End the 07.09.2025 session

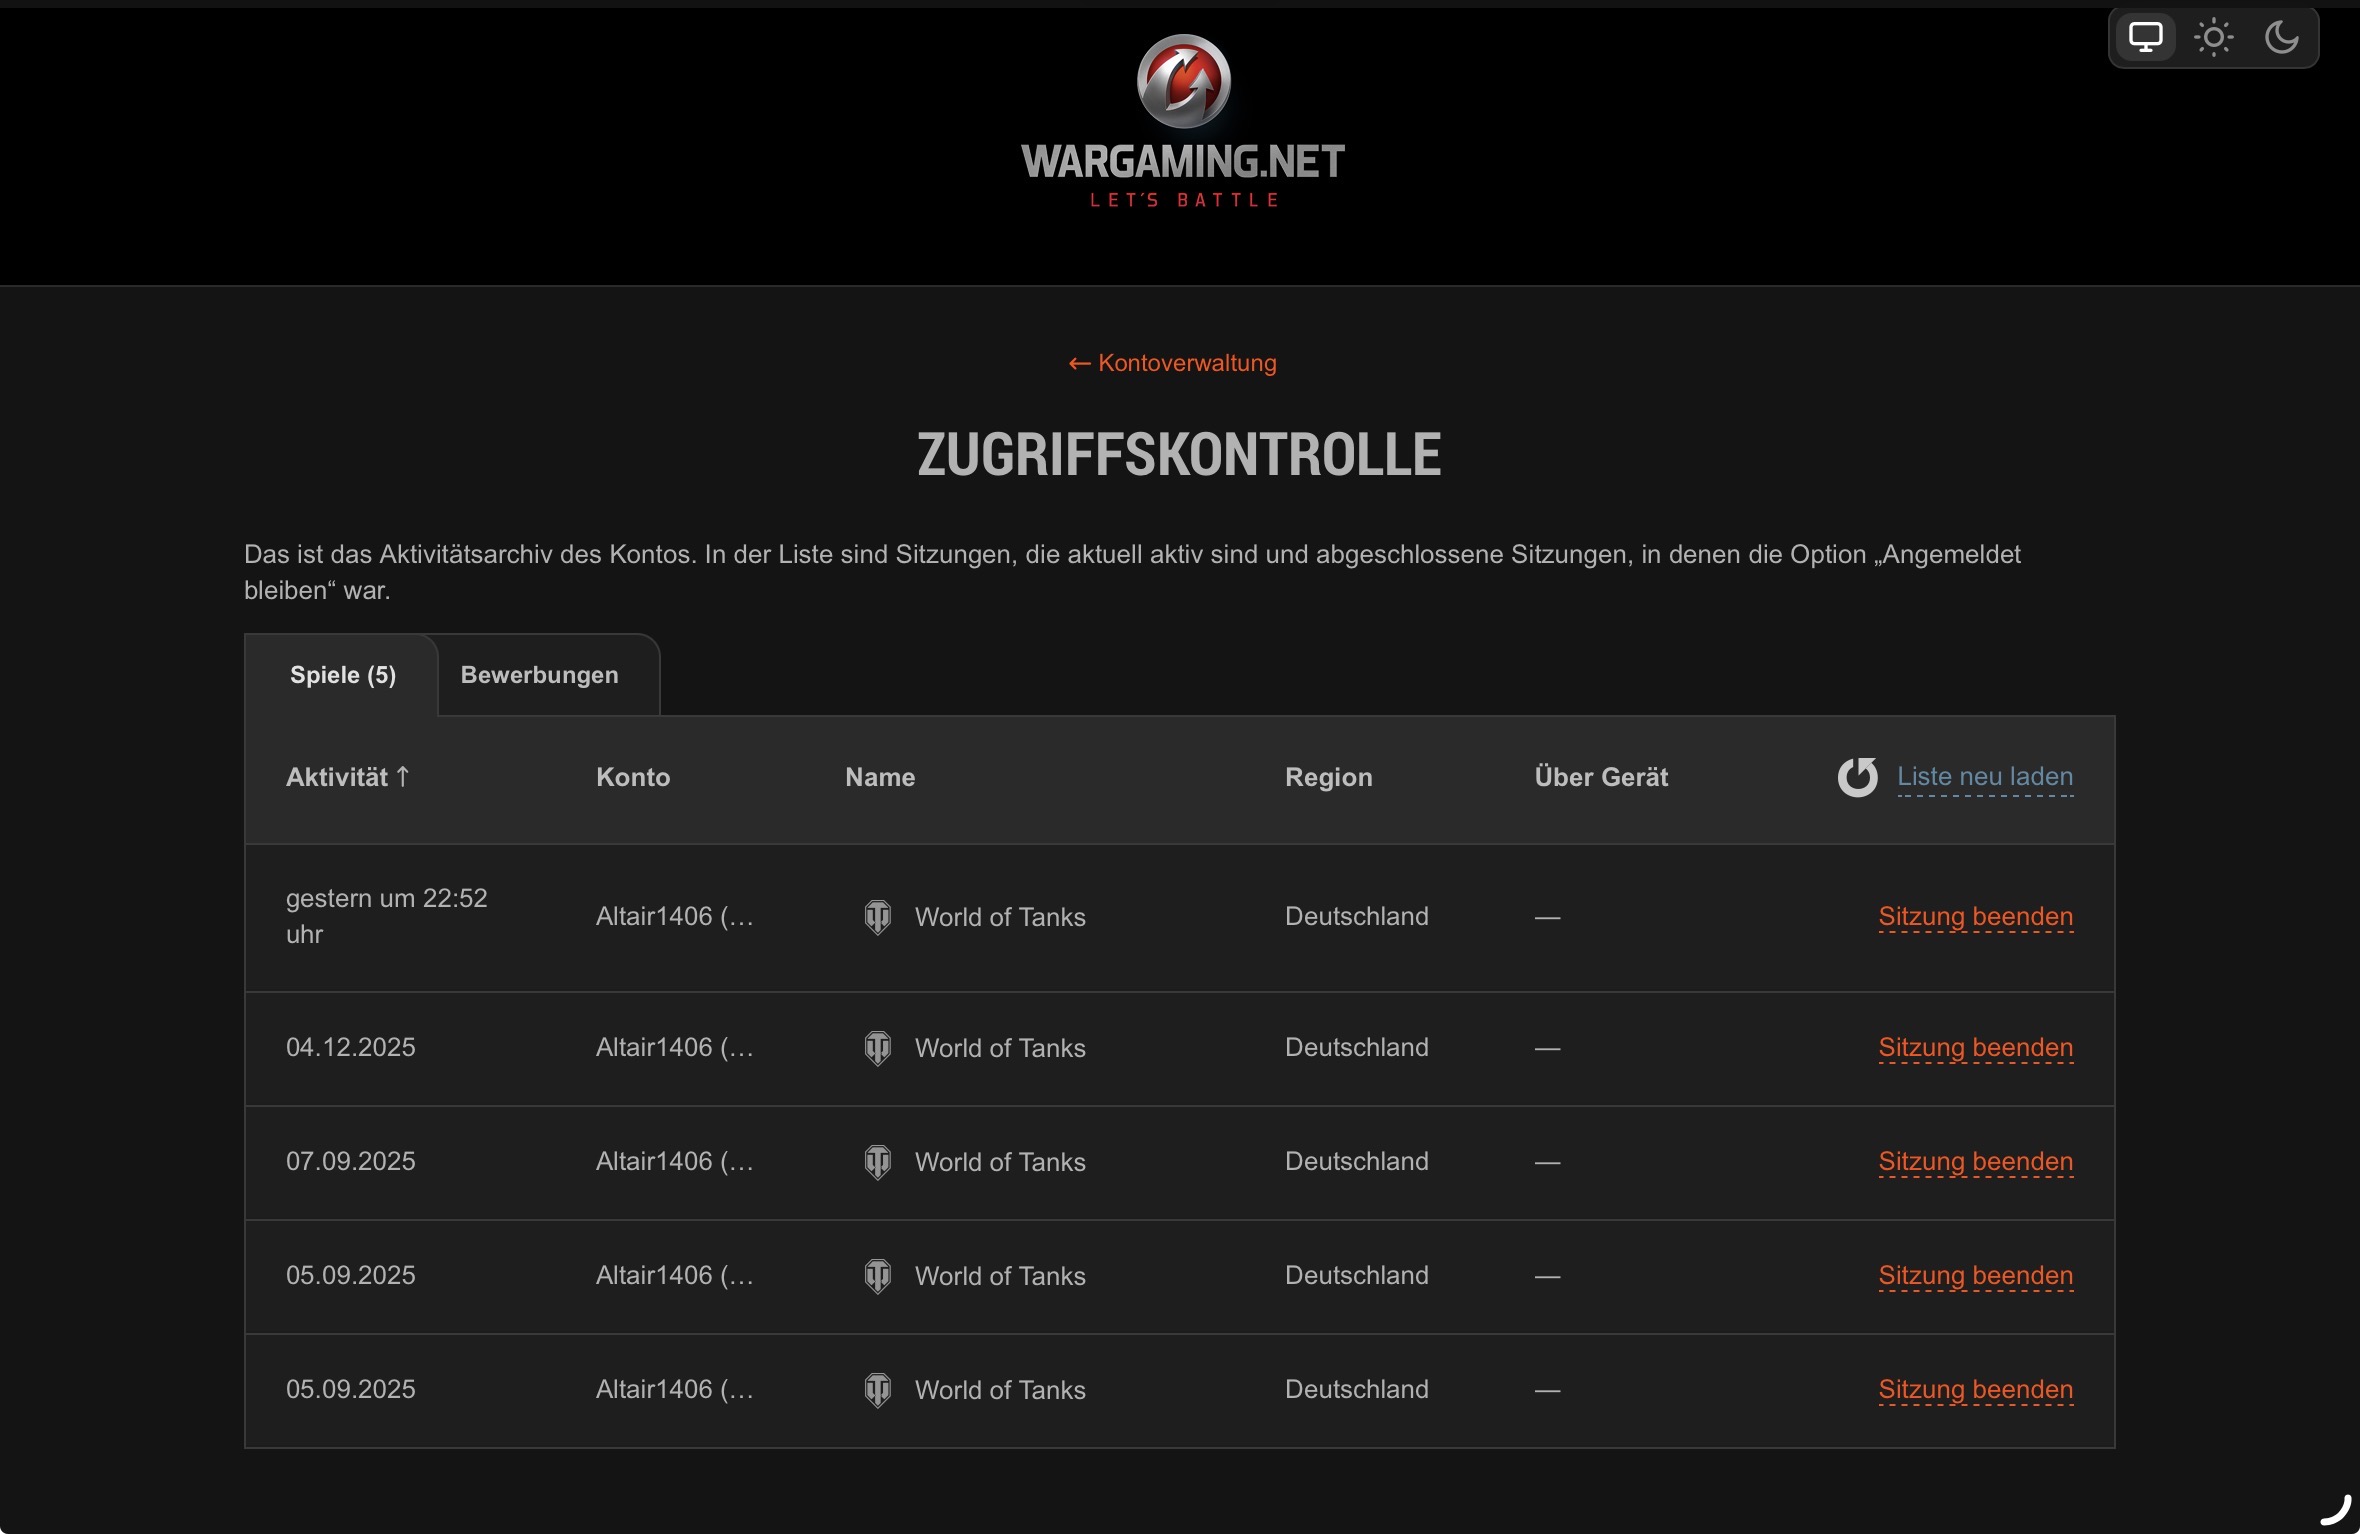tap(1975, 1162)
